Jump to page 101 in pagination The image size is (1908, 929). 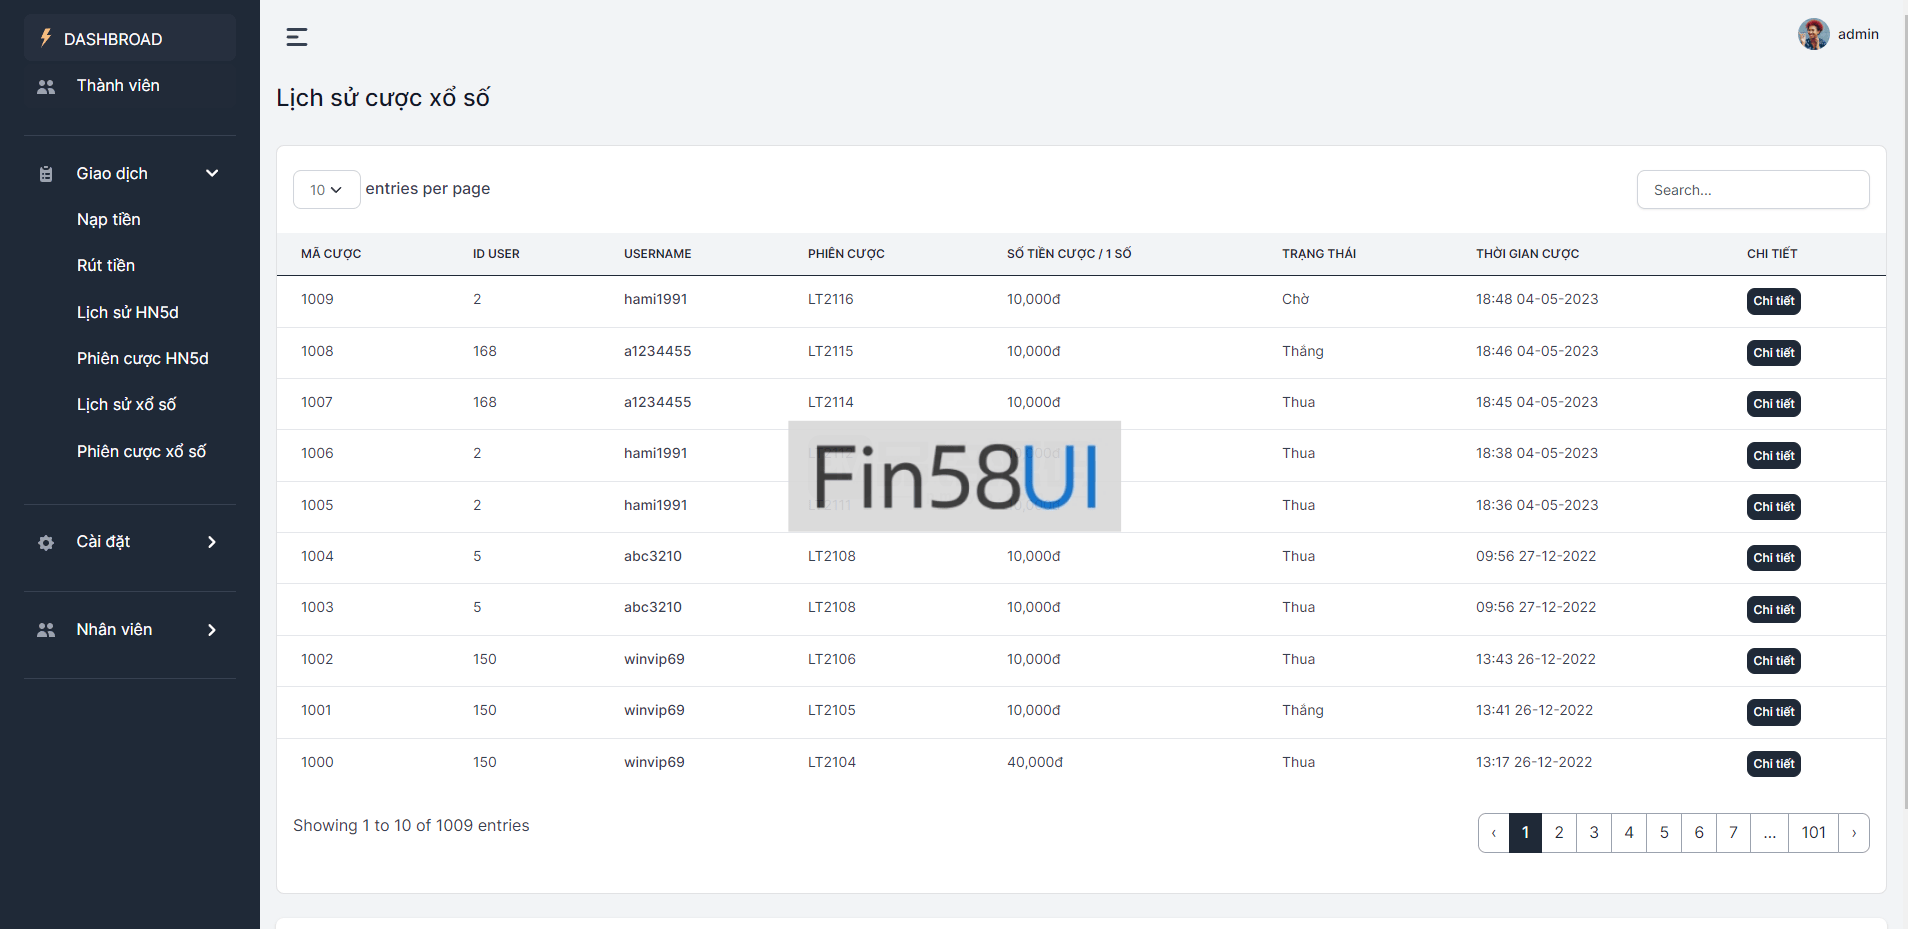point(1813,833)
